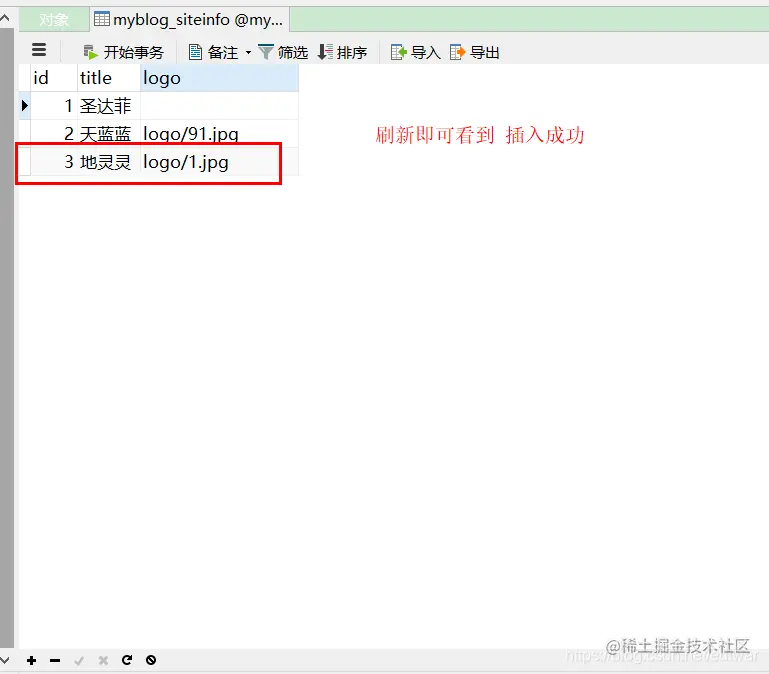Select the cell 天蓝蓝
This screenshot has width=769, height=674.
(x=109, y=133)
